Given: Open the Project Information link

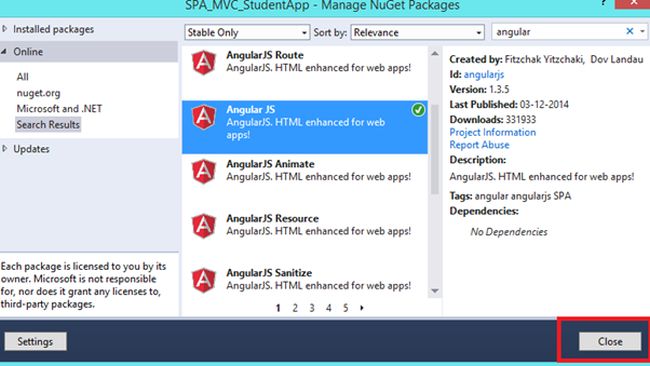Looking at the screenshot, I should tap(492, 132).
